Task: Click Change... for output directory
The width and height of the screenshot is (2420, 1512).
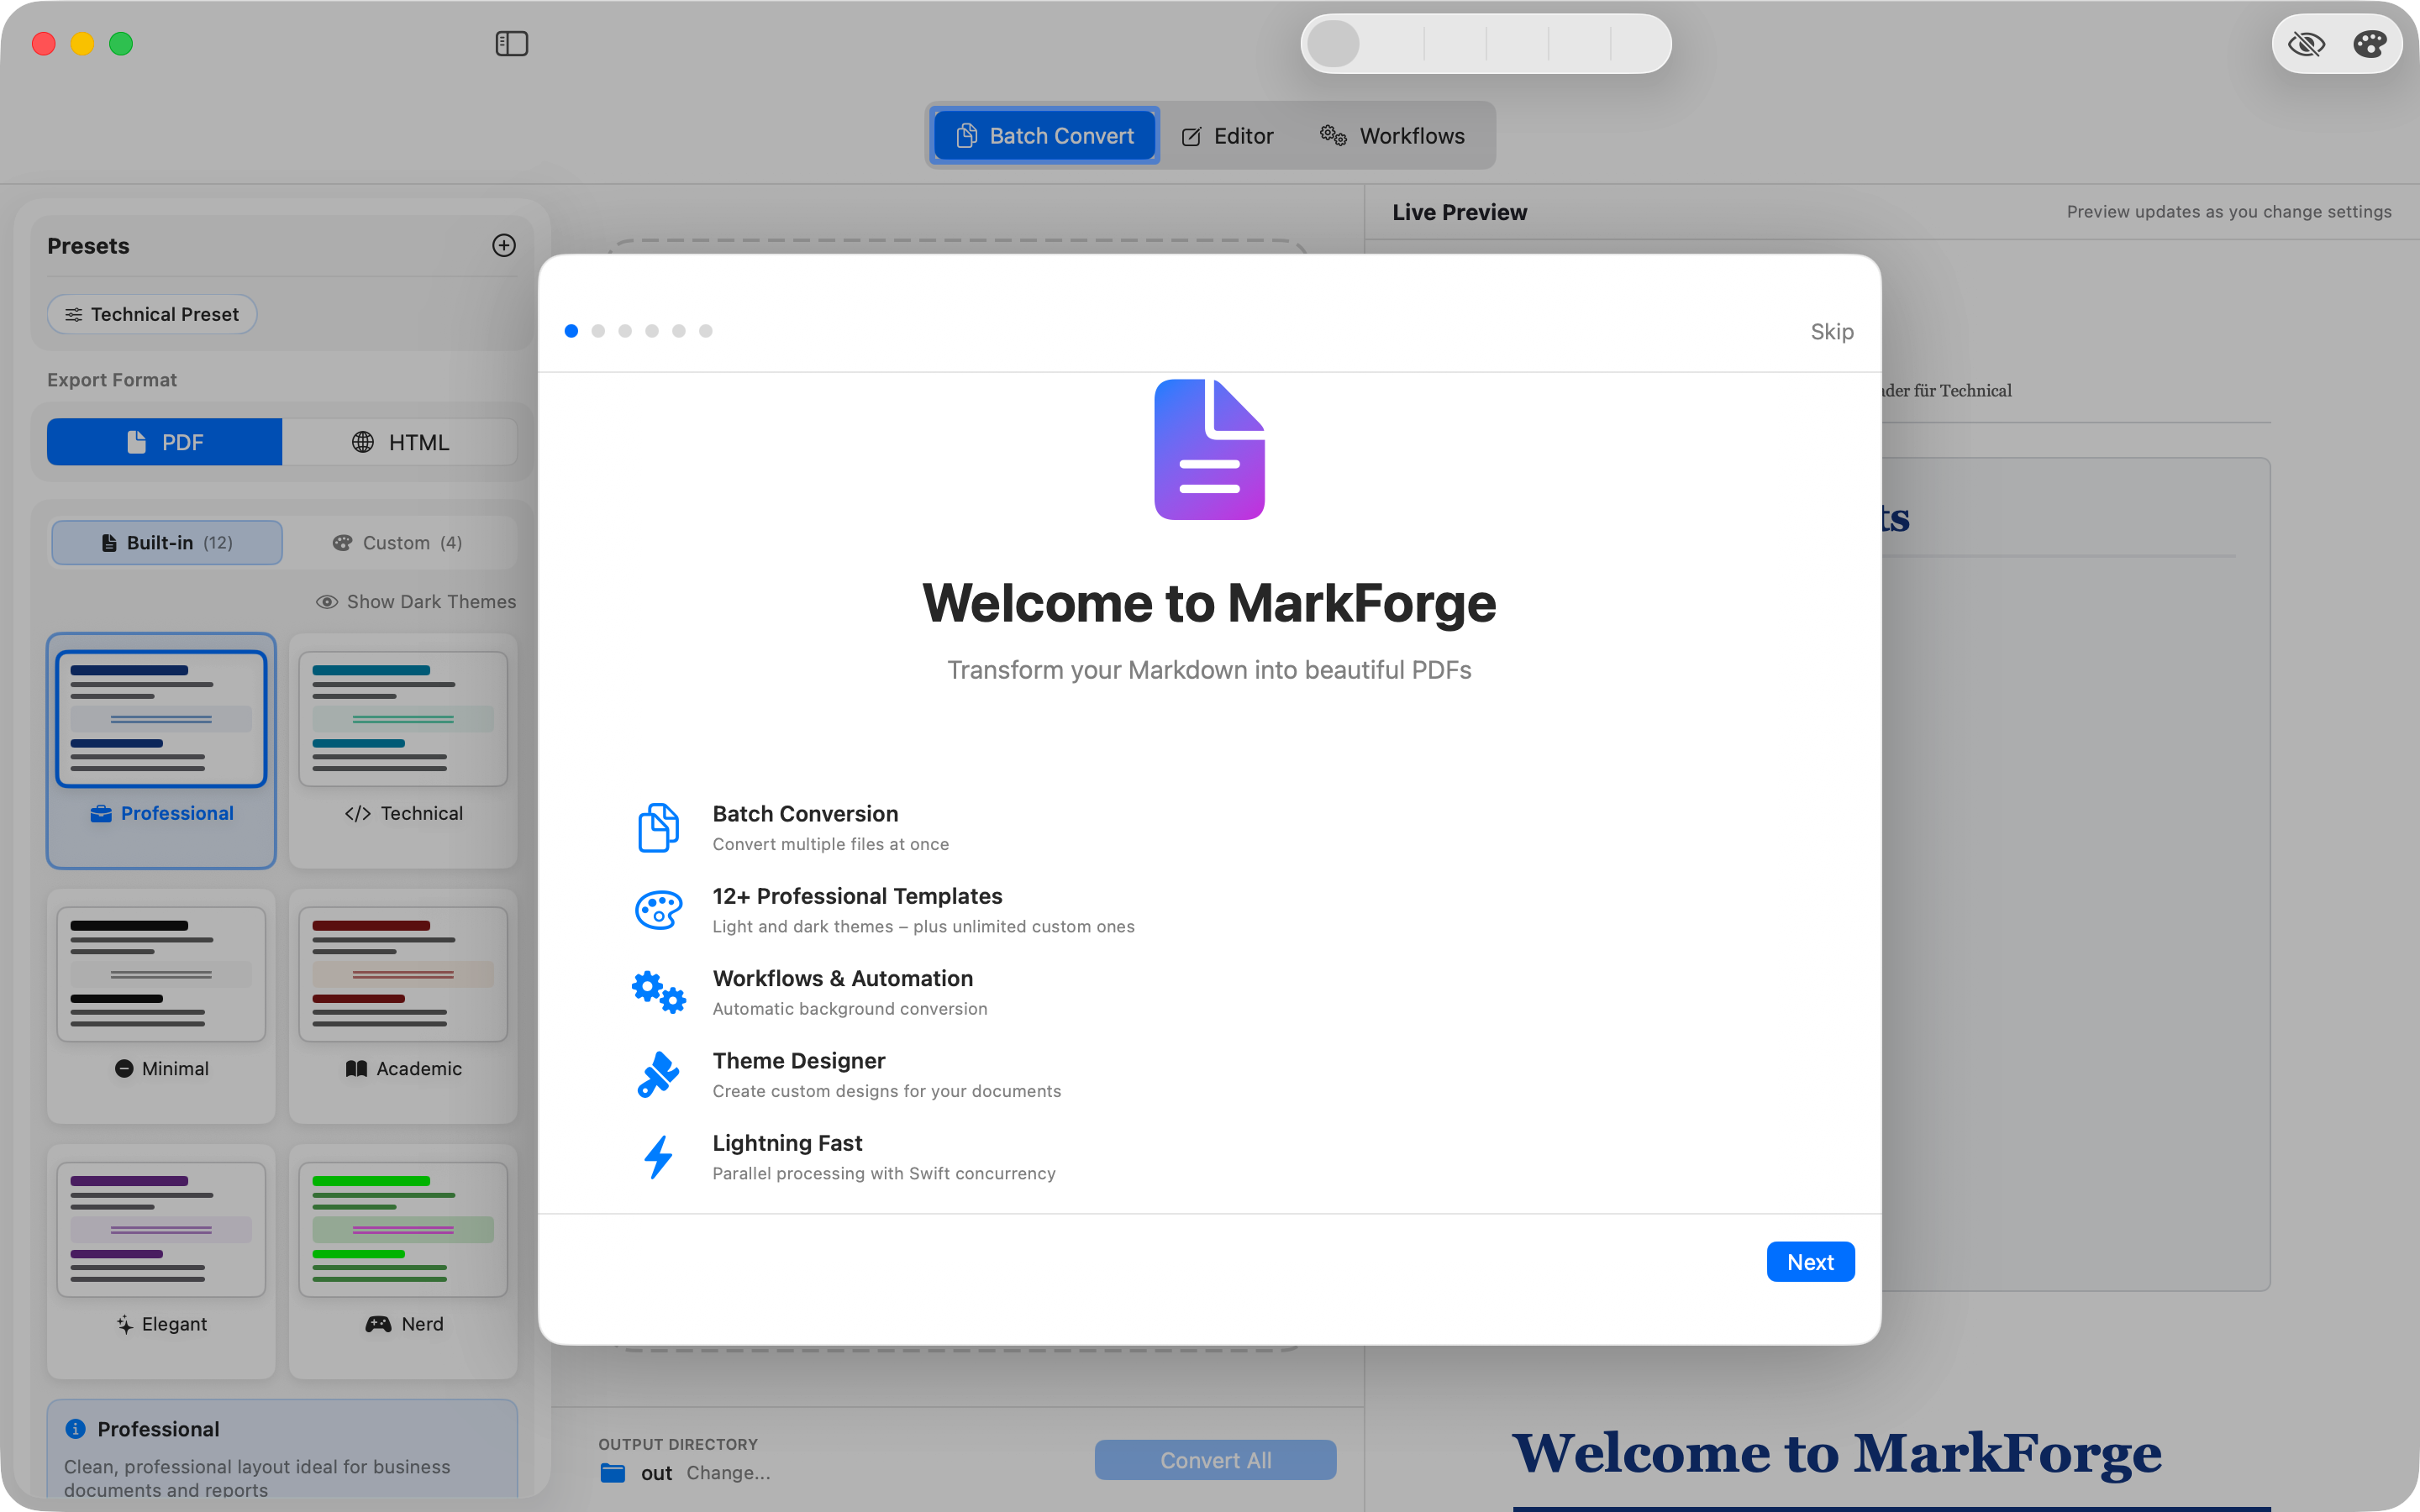Action: pos(728,1473)
